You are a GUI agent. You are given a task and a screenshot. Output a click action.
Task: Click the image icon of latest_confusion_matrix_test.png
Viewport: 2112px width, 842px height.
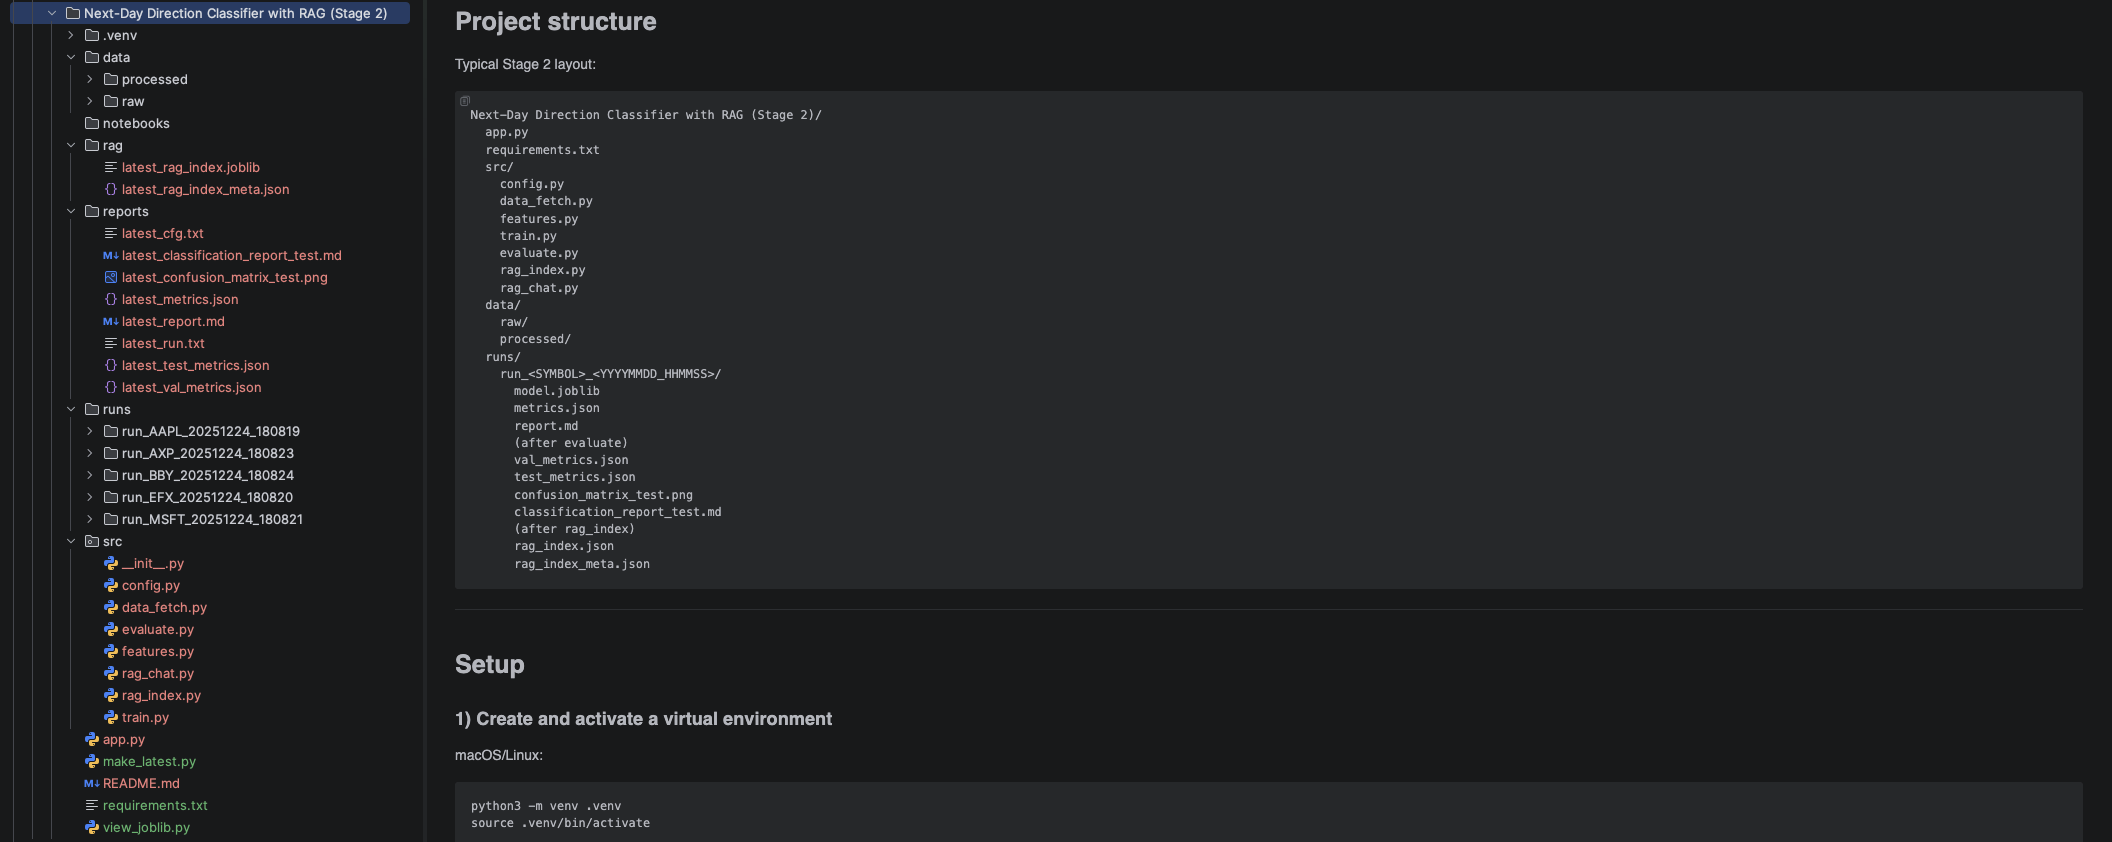click(x=111, y=278)
